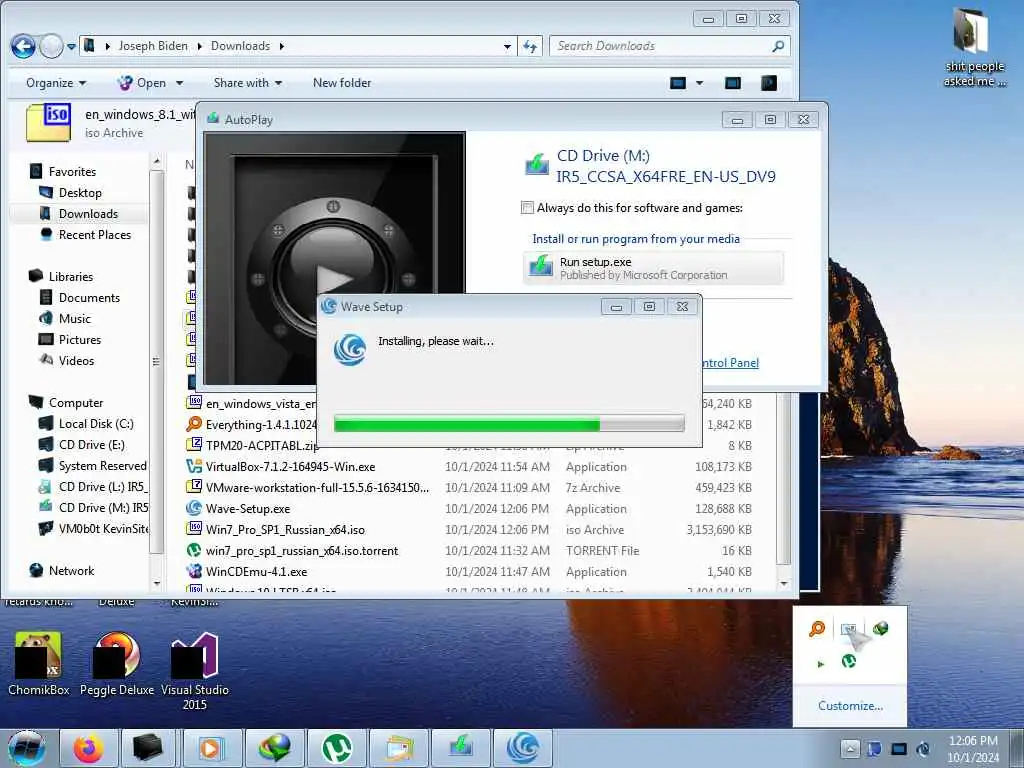Open the Organize menu
Screen dimensions: 1024x768
(56, 83)
